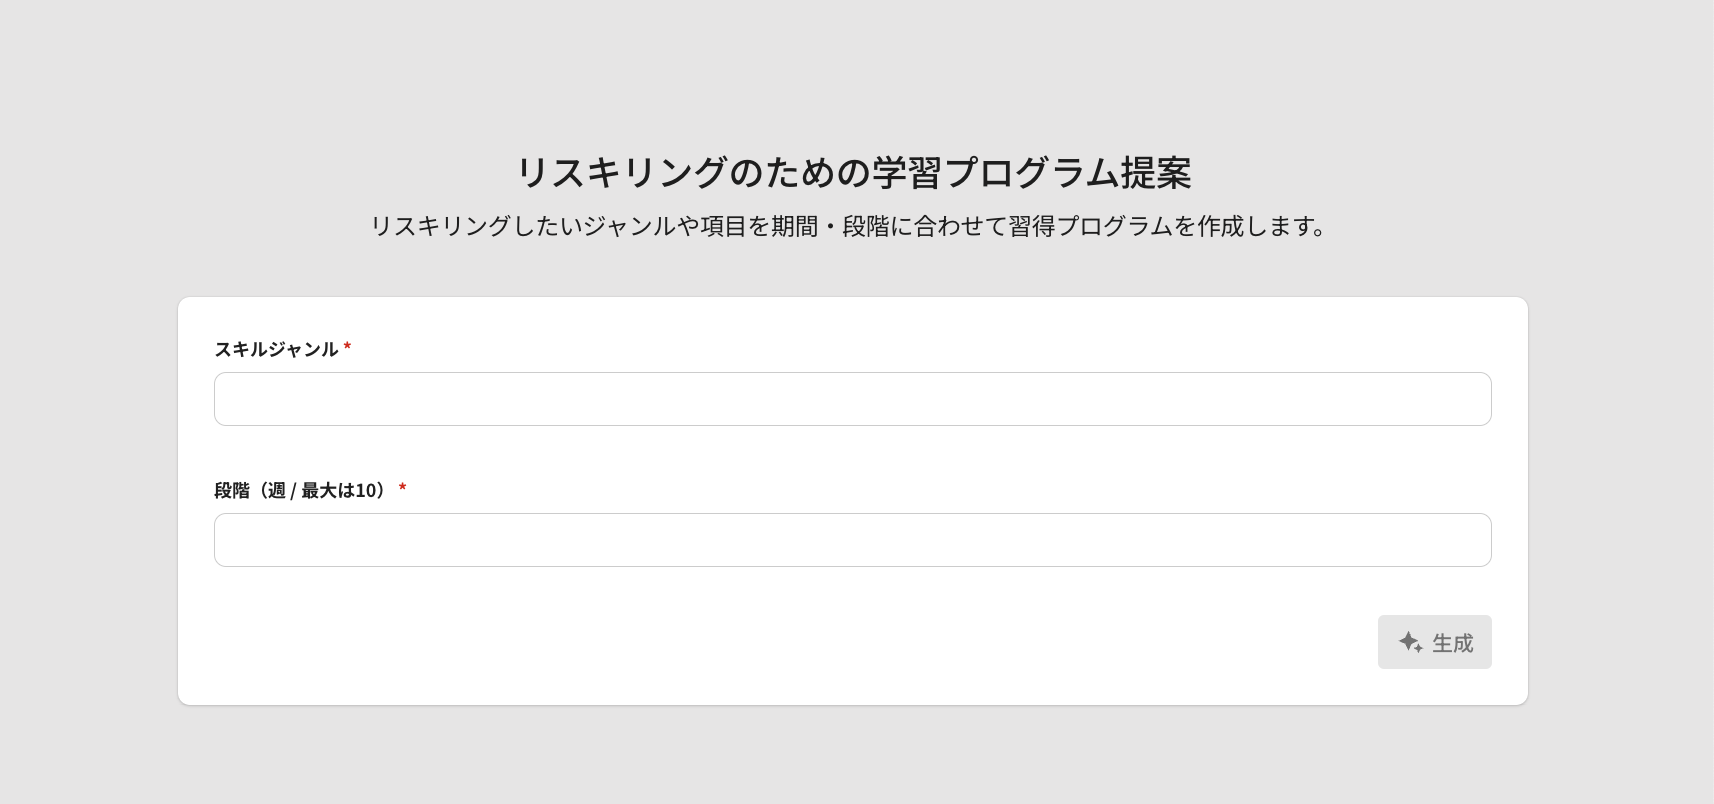Screen dimensions: 1714x804
Task: Click empty white card area left of 生成
Action: [800, 642]
